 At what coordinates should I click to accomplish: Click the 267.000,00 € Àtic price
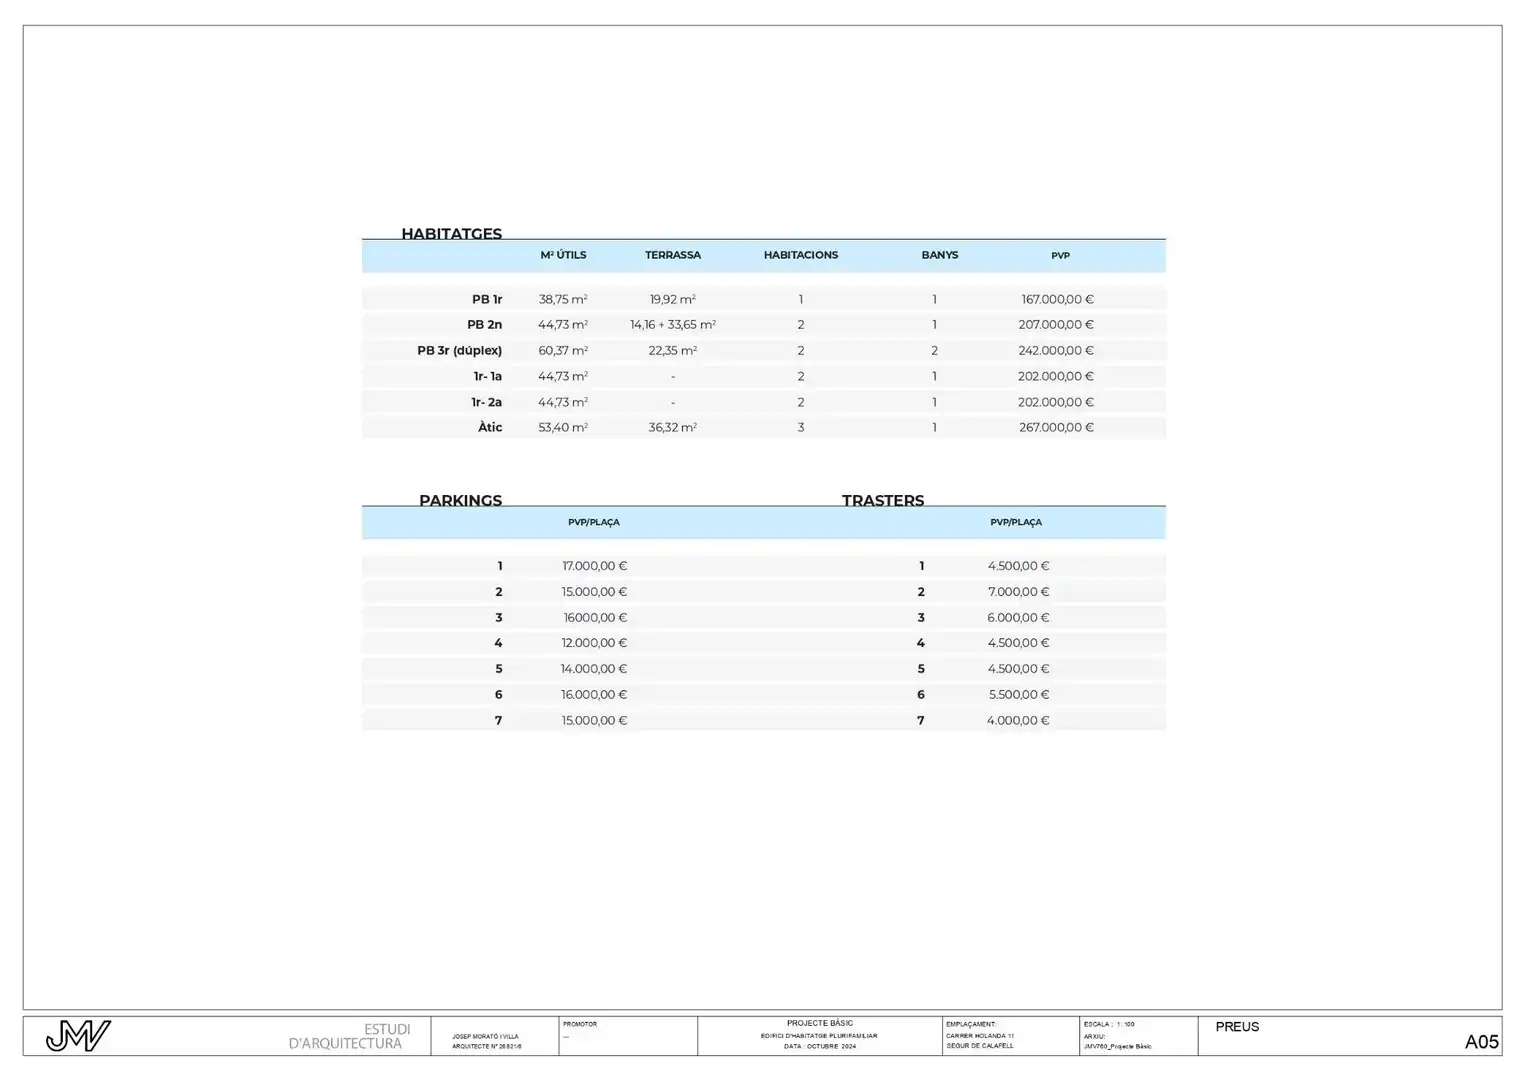[1056, 427]
